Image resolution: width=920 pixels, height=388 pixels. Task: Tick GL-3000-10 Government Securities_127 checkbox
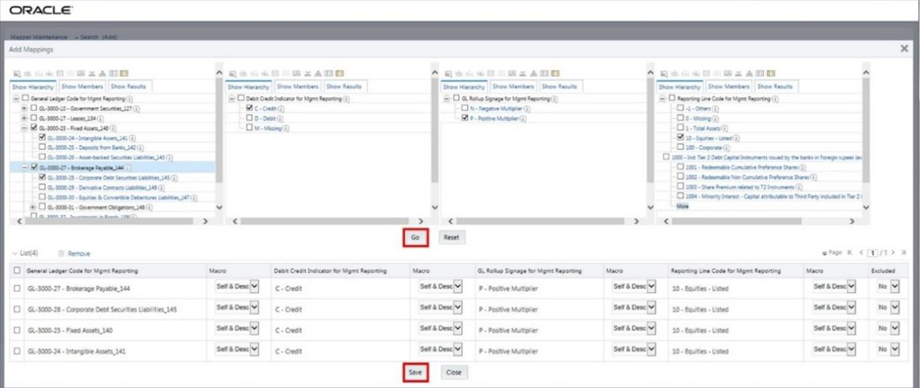[33, 108]
